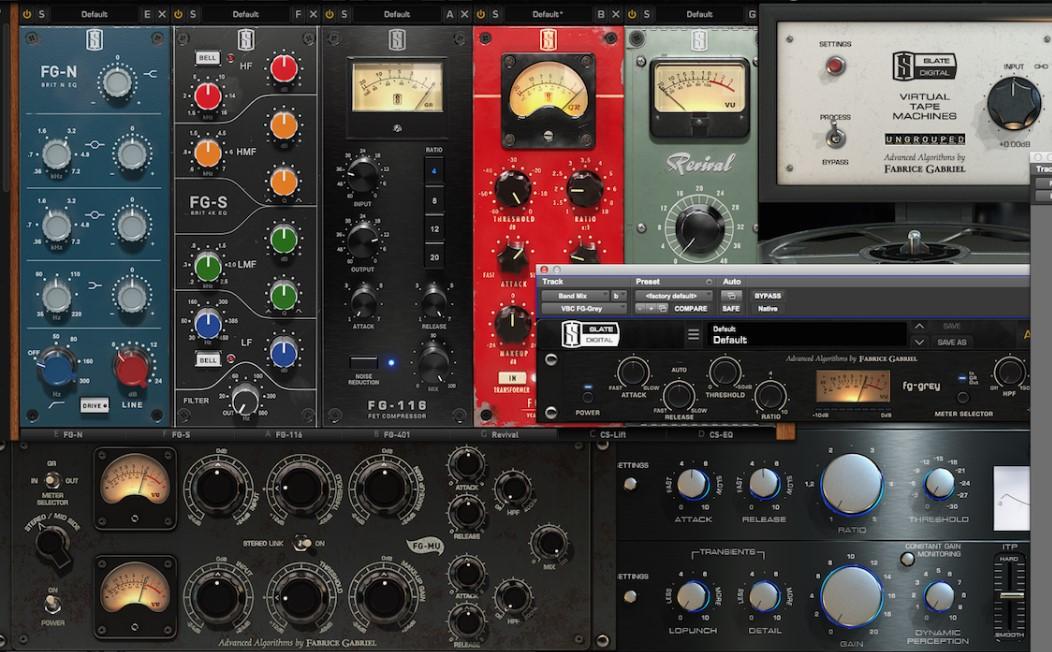
Task: Open the FG-Grey hamburger preset menu
Action: pyautogui.click(x=694, y=333)
